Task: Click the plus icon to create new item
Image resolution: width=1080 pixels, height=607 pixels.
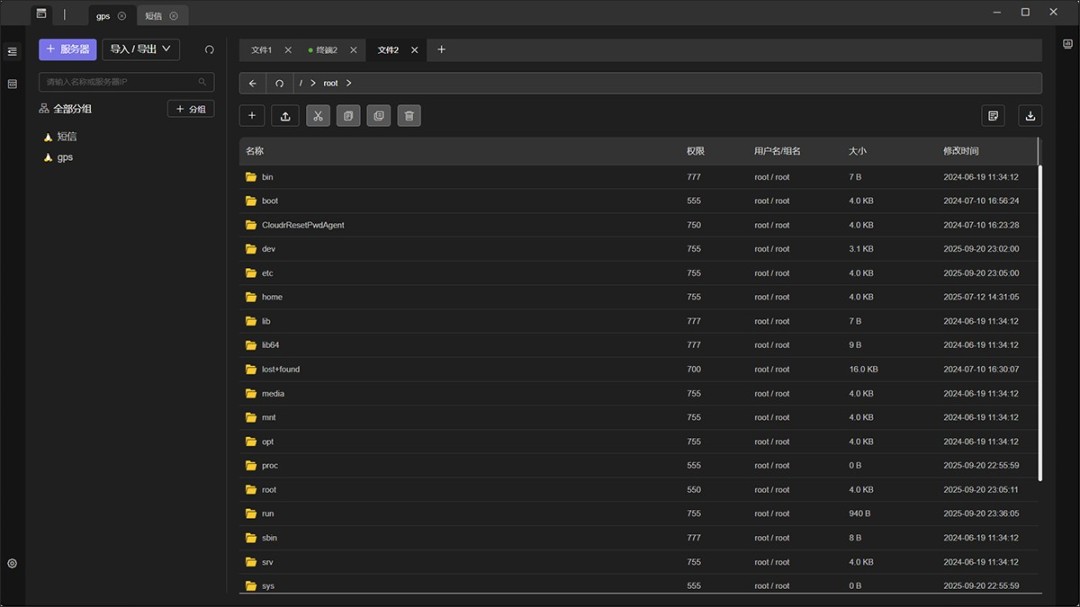Action: (x=252, y=116)
